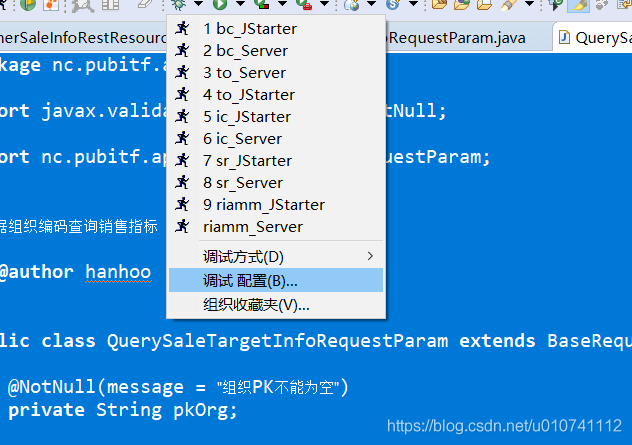
Task: Expand the 调试方式(D) submenu
Action: pos(275,257)
